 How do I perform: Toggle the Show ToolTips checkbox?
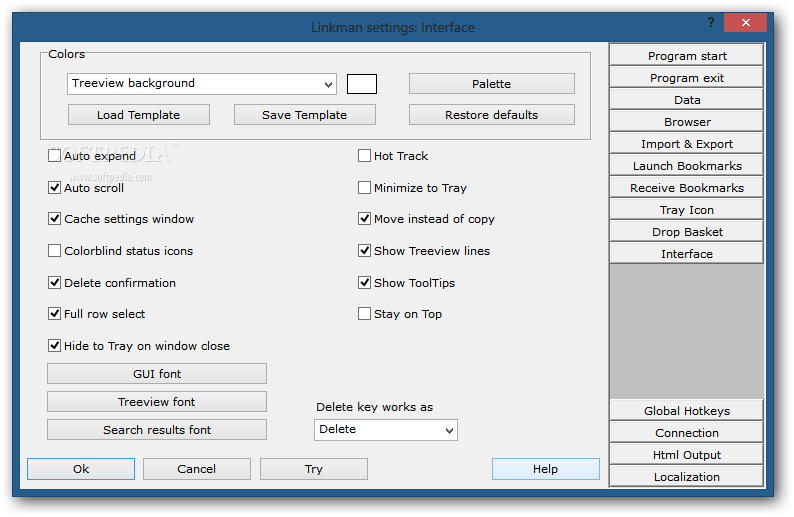point(364,283)
